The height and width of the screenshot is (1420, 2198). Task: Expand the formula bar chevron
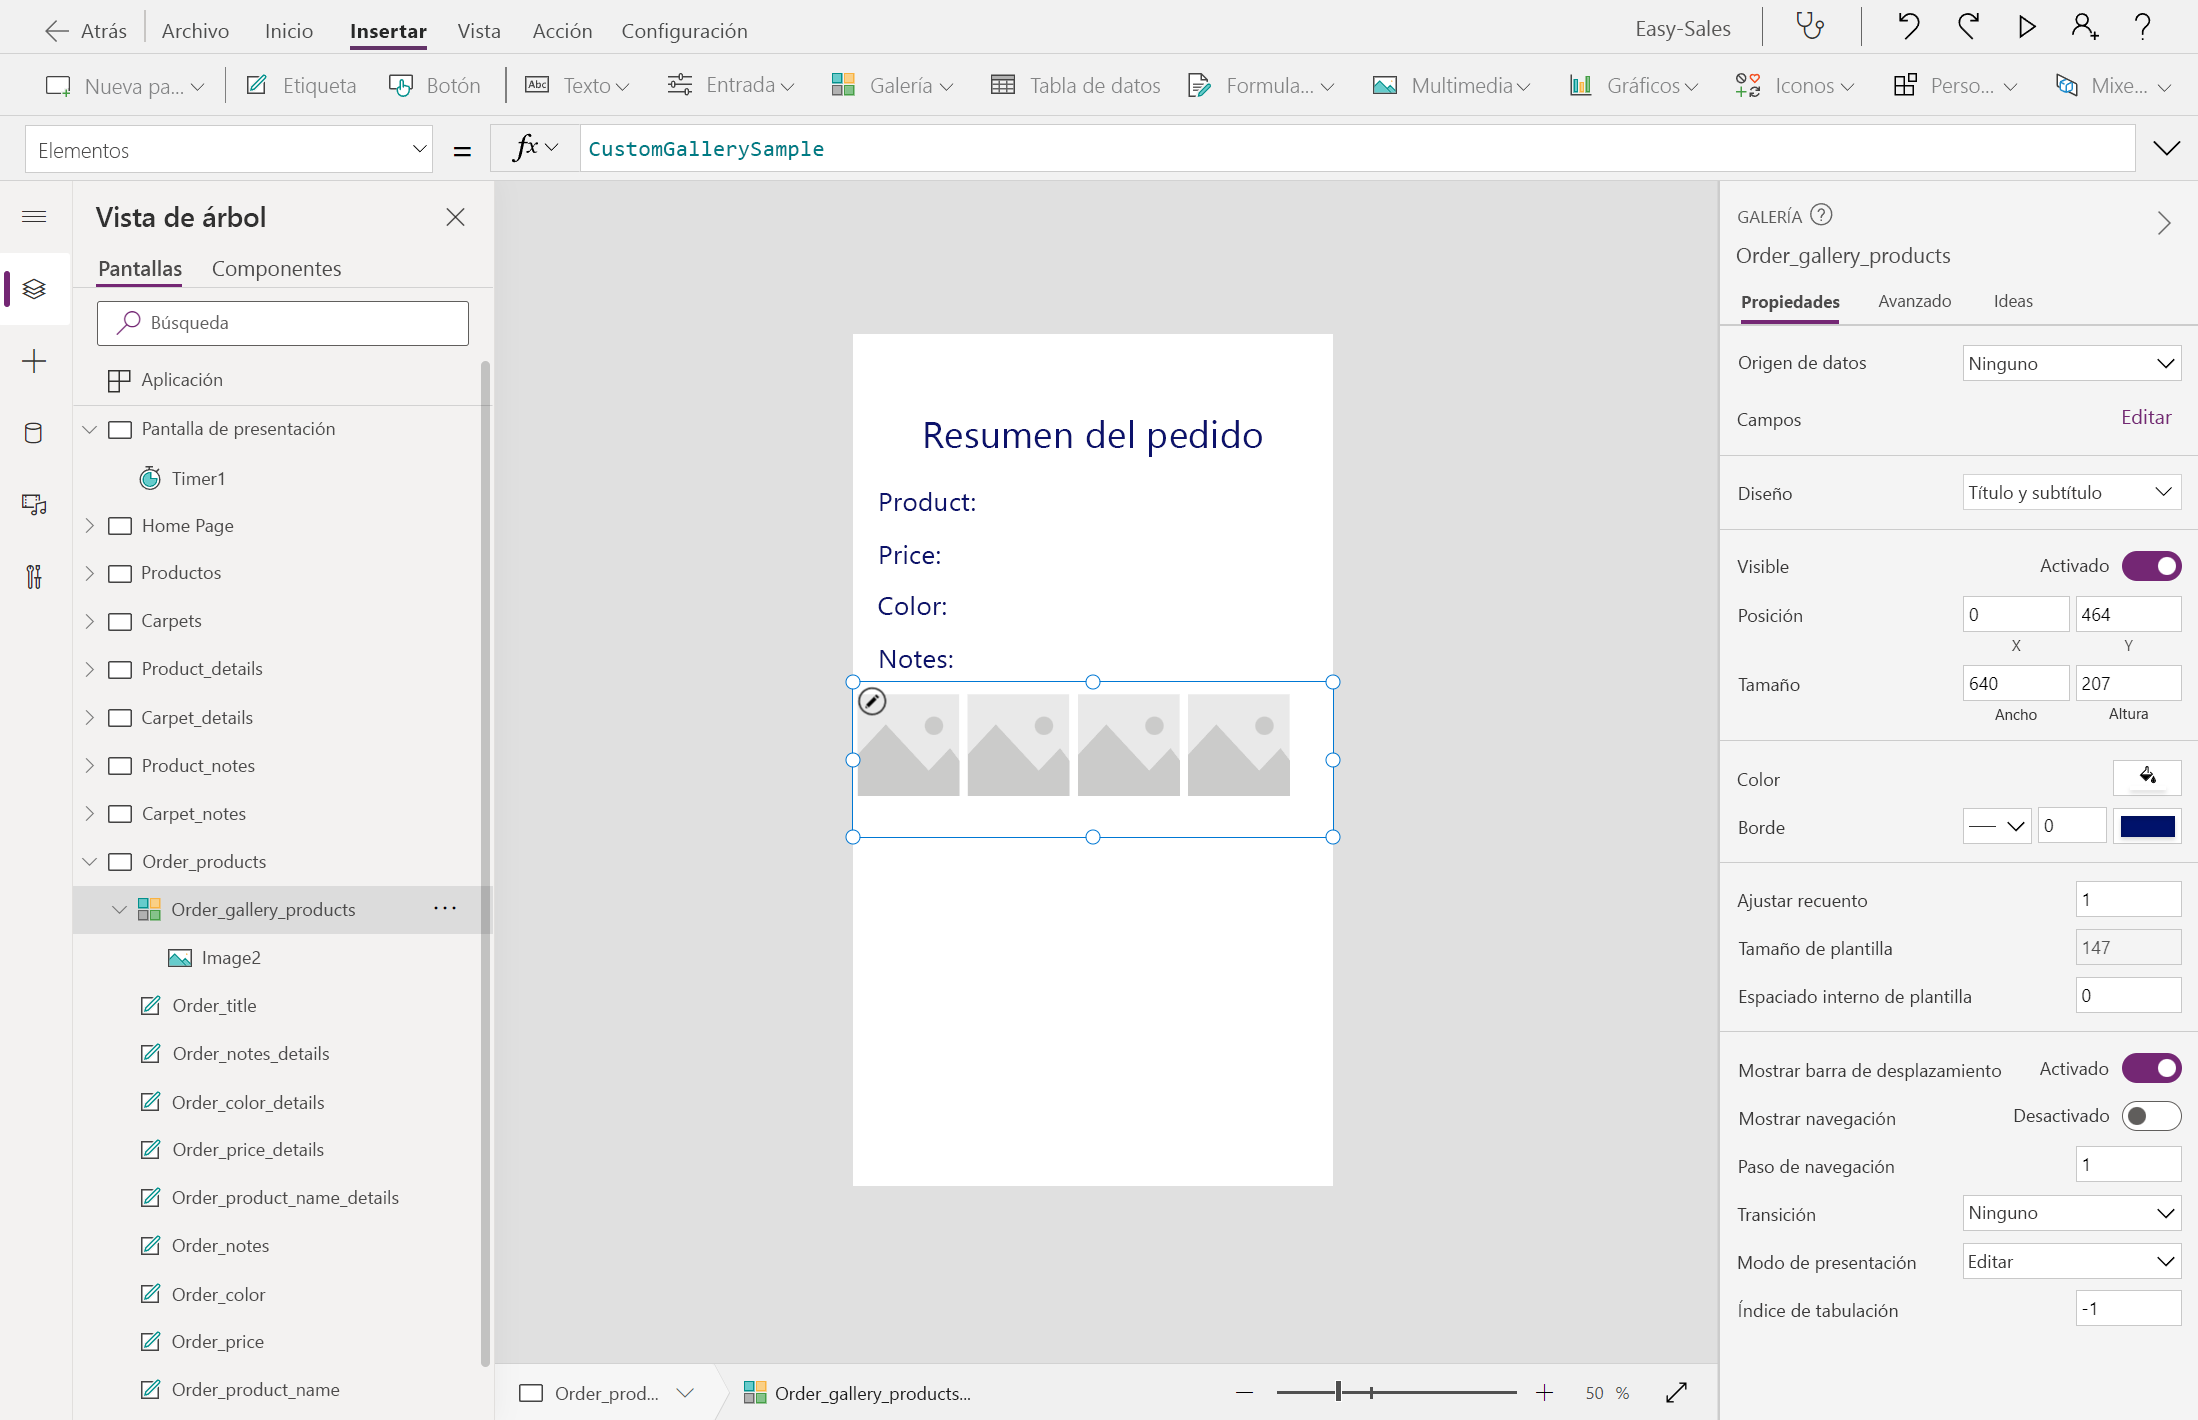(2166, 149)
